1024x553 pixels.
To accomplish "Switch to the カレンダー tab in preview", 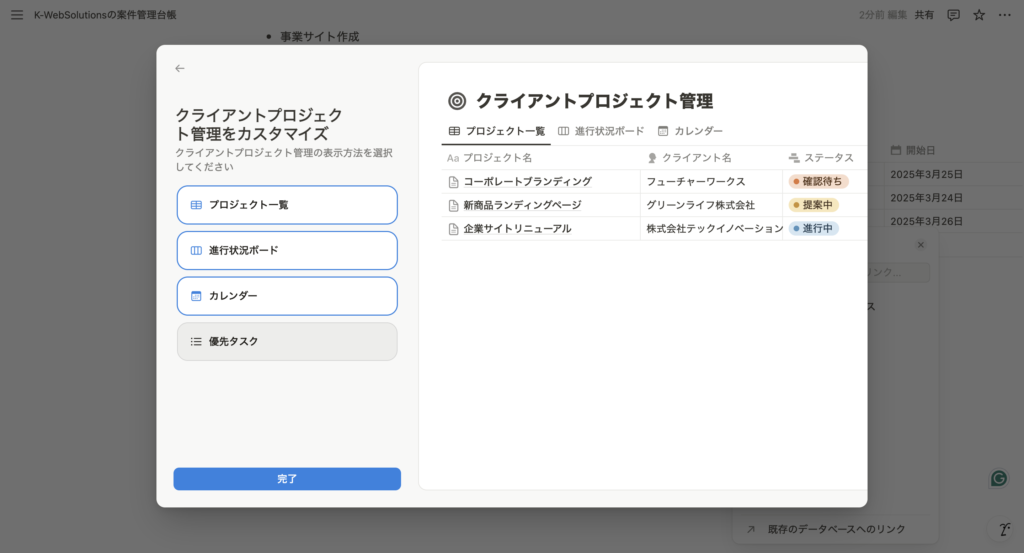I will coord(690,131).
